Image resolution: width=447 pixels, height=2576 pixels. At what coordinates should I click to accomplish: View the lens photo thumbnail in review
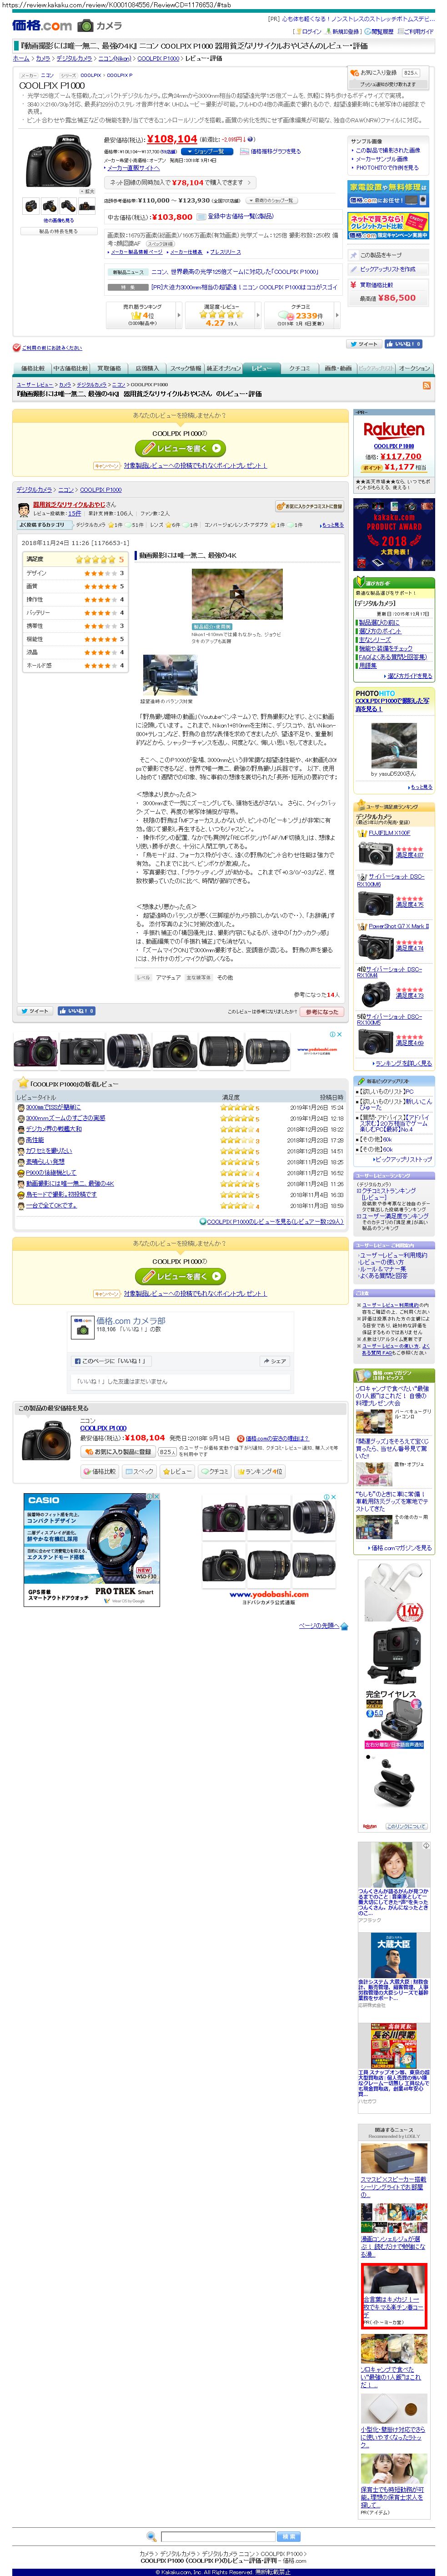[x=169, y=676]
